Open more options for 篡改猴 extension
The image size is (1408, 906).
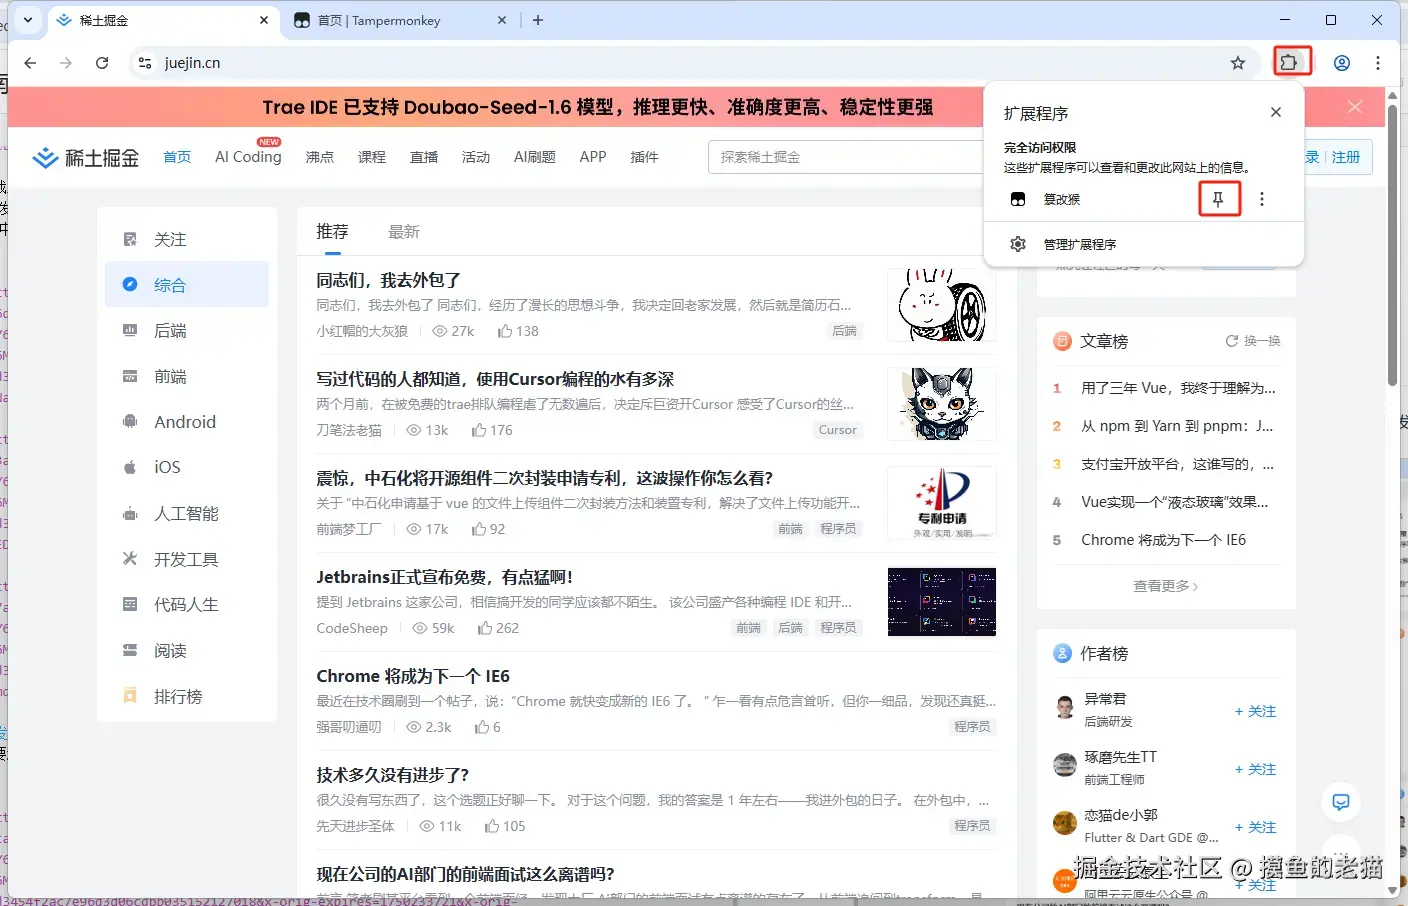coord(1262,199)
